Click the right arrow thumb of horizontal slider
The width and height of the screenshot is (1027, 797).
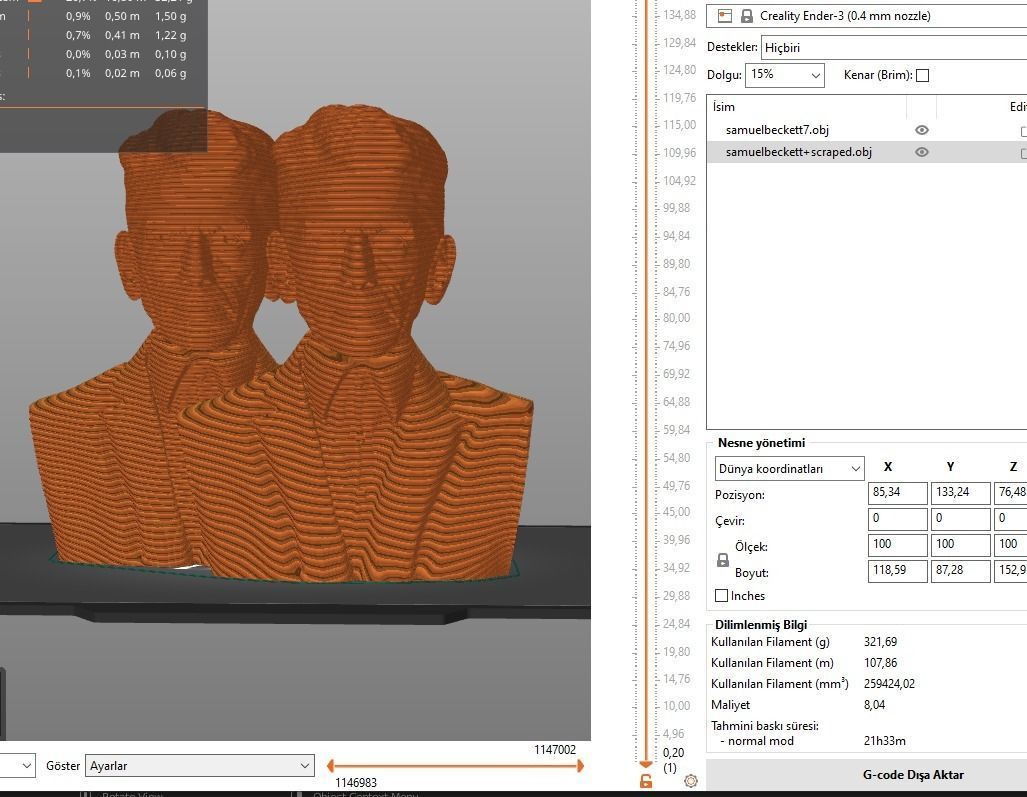coord(580,766)
